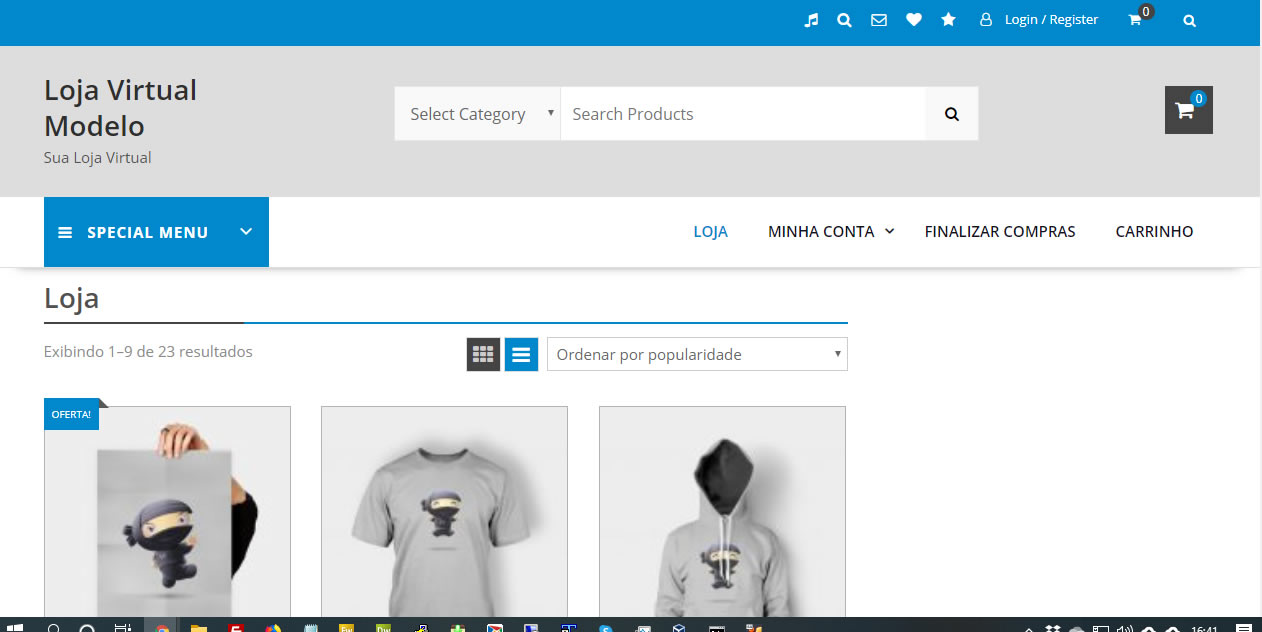The image size is (1262, 632).
Task: Click the hamburger icon in Special Menu
Action: click(x=65, y=233)
